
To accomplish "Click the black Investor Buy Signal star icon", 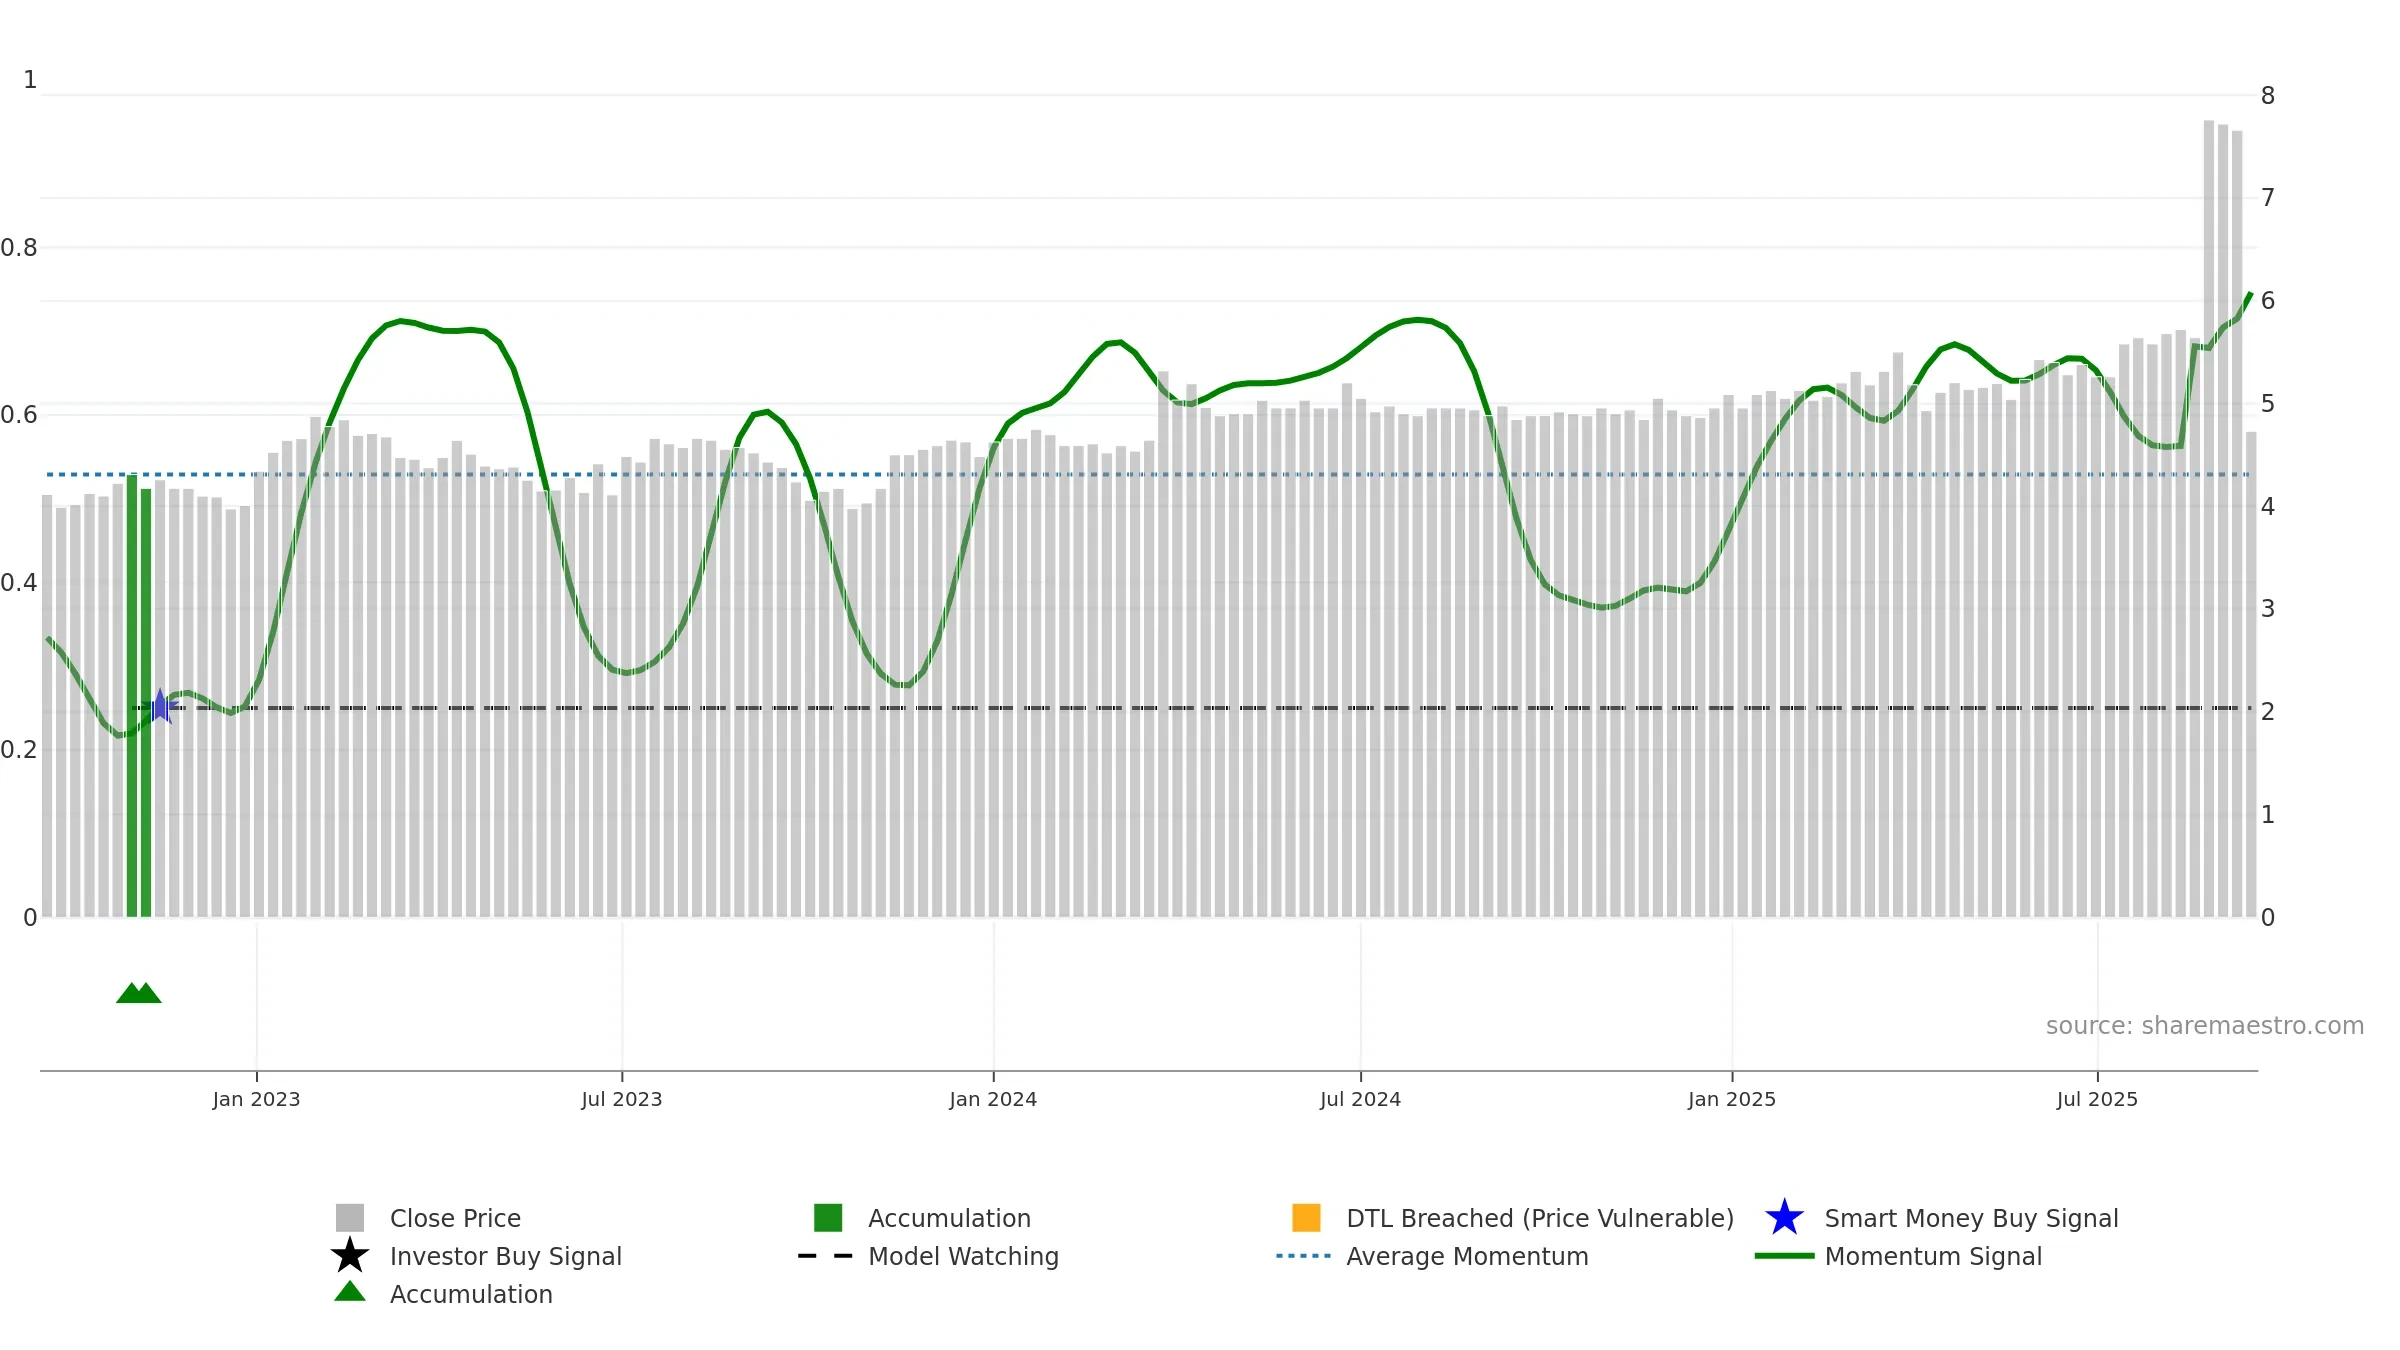I will click(x=350, y=1255).
